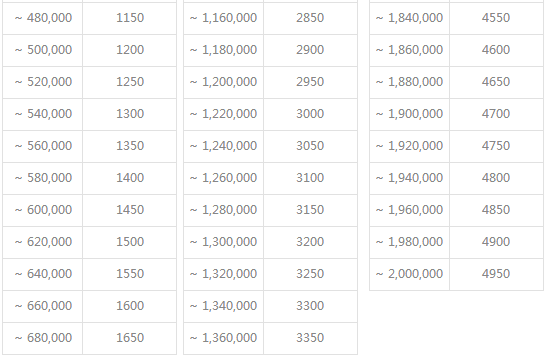Select the 4950 value cell
The height and width of the screenshot is (360, 547).
click(x=496, y=275)
